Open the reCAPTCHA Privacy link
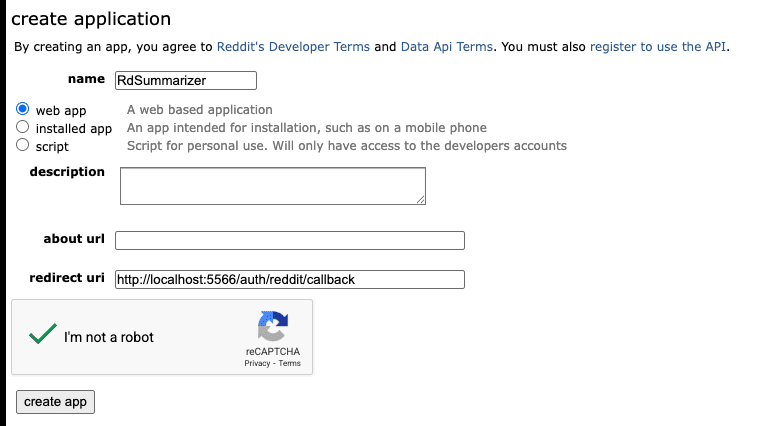784x426 pixels. (x=257, y=364)
